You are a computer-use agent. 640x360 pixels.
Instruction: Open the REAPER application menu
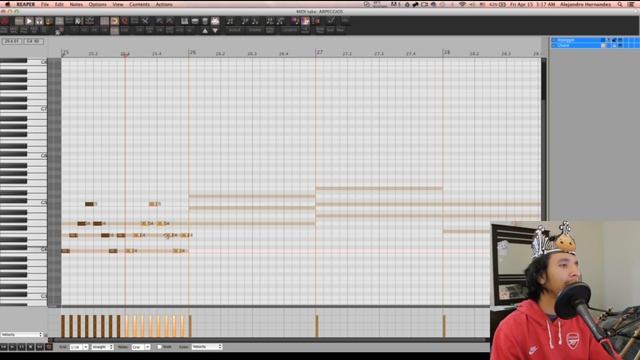pos(25,4)
